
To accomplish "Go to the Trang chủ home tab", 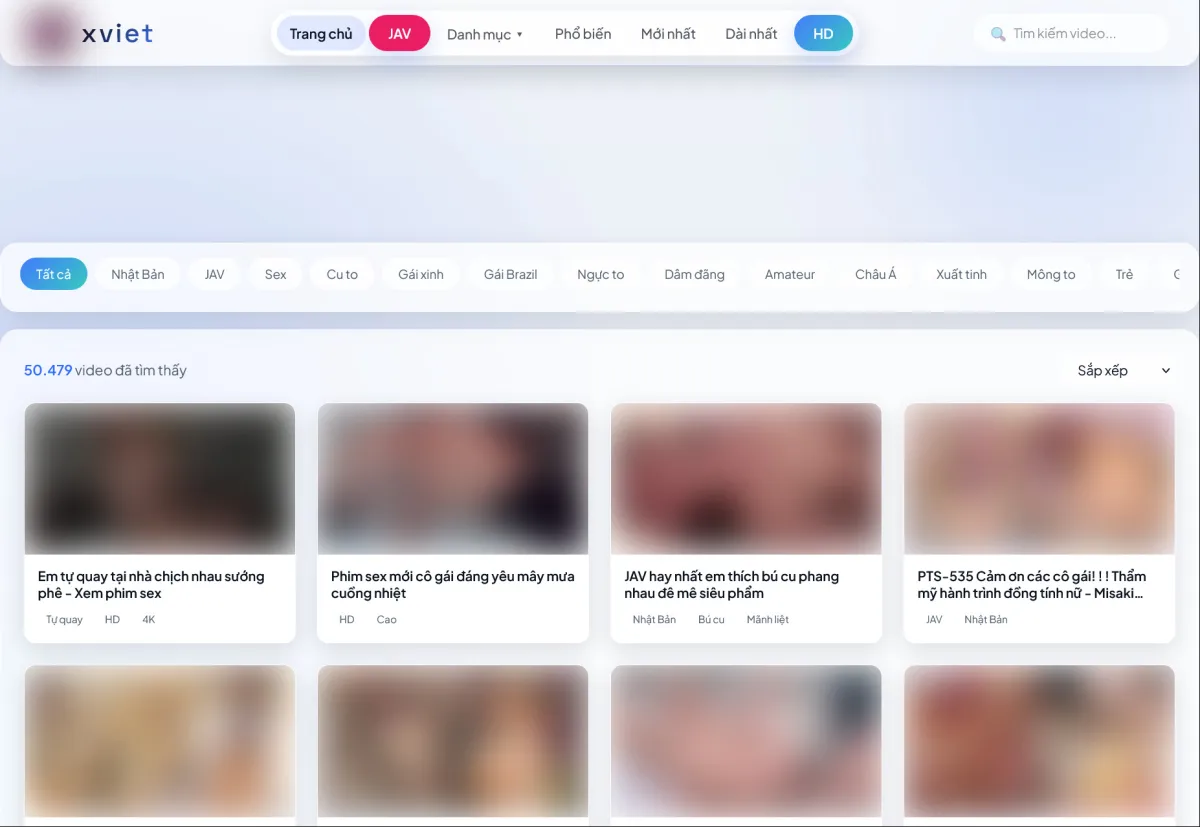I will click(x=320, y=34).
